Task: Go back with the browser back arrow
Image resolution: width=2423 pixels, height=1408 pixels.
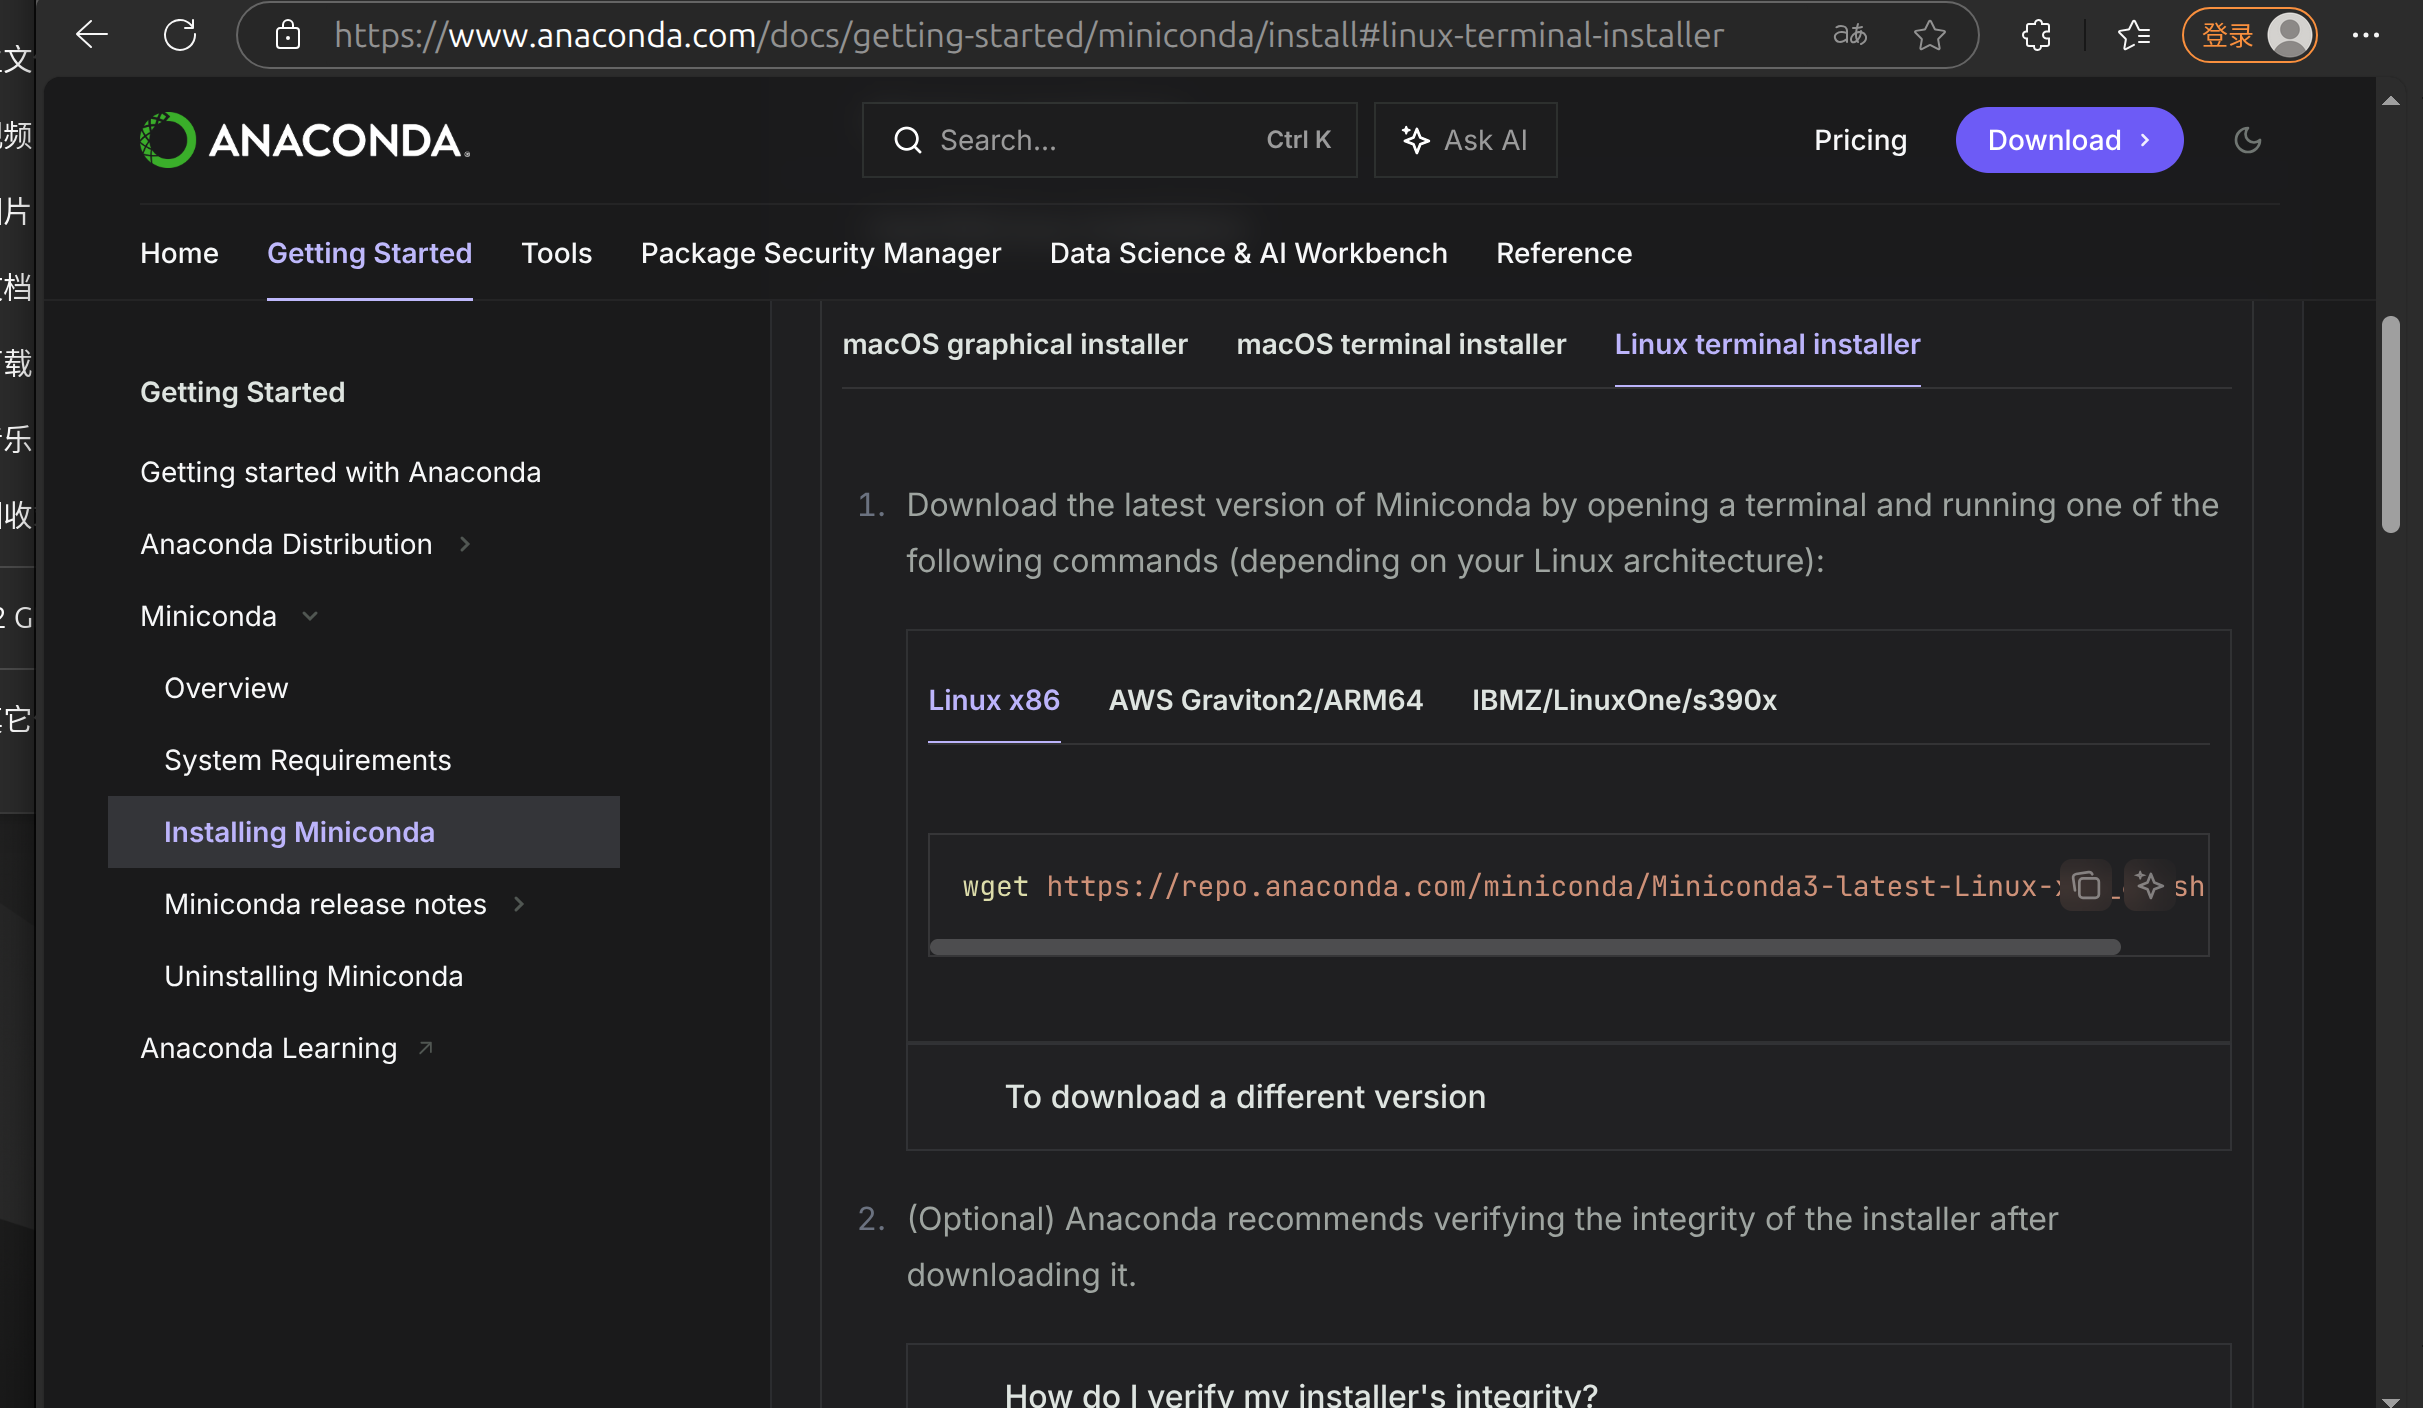Action: (91, 35)
